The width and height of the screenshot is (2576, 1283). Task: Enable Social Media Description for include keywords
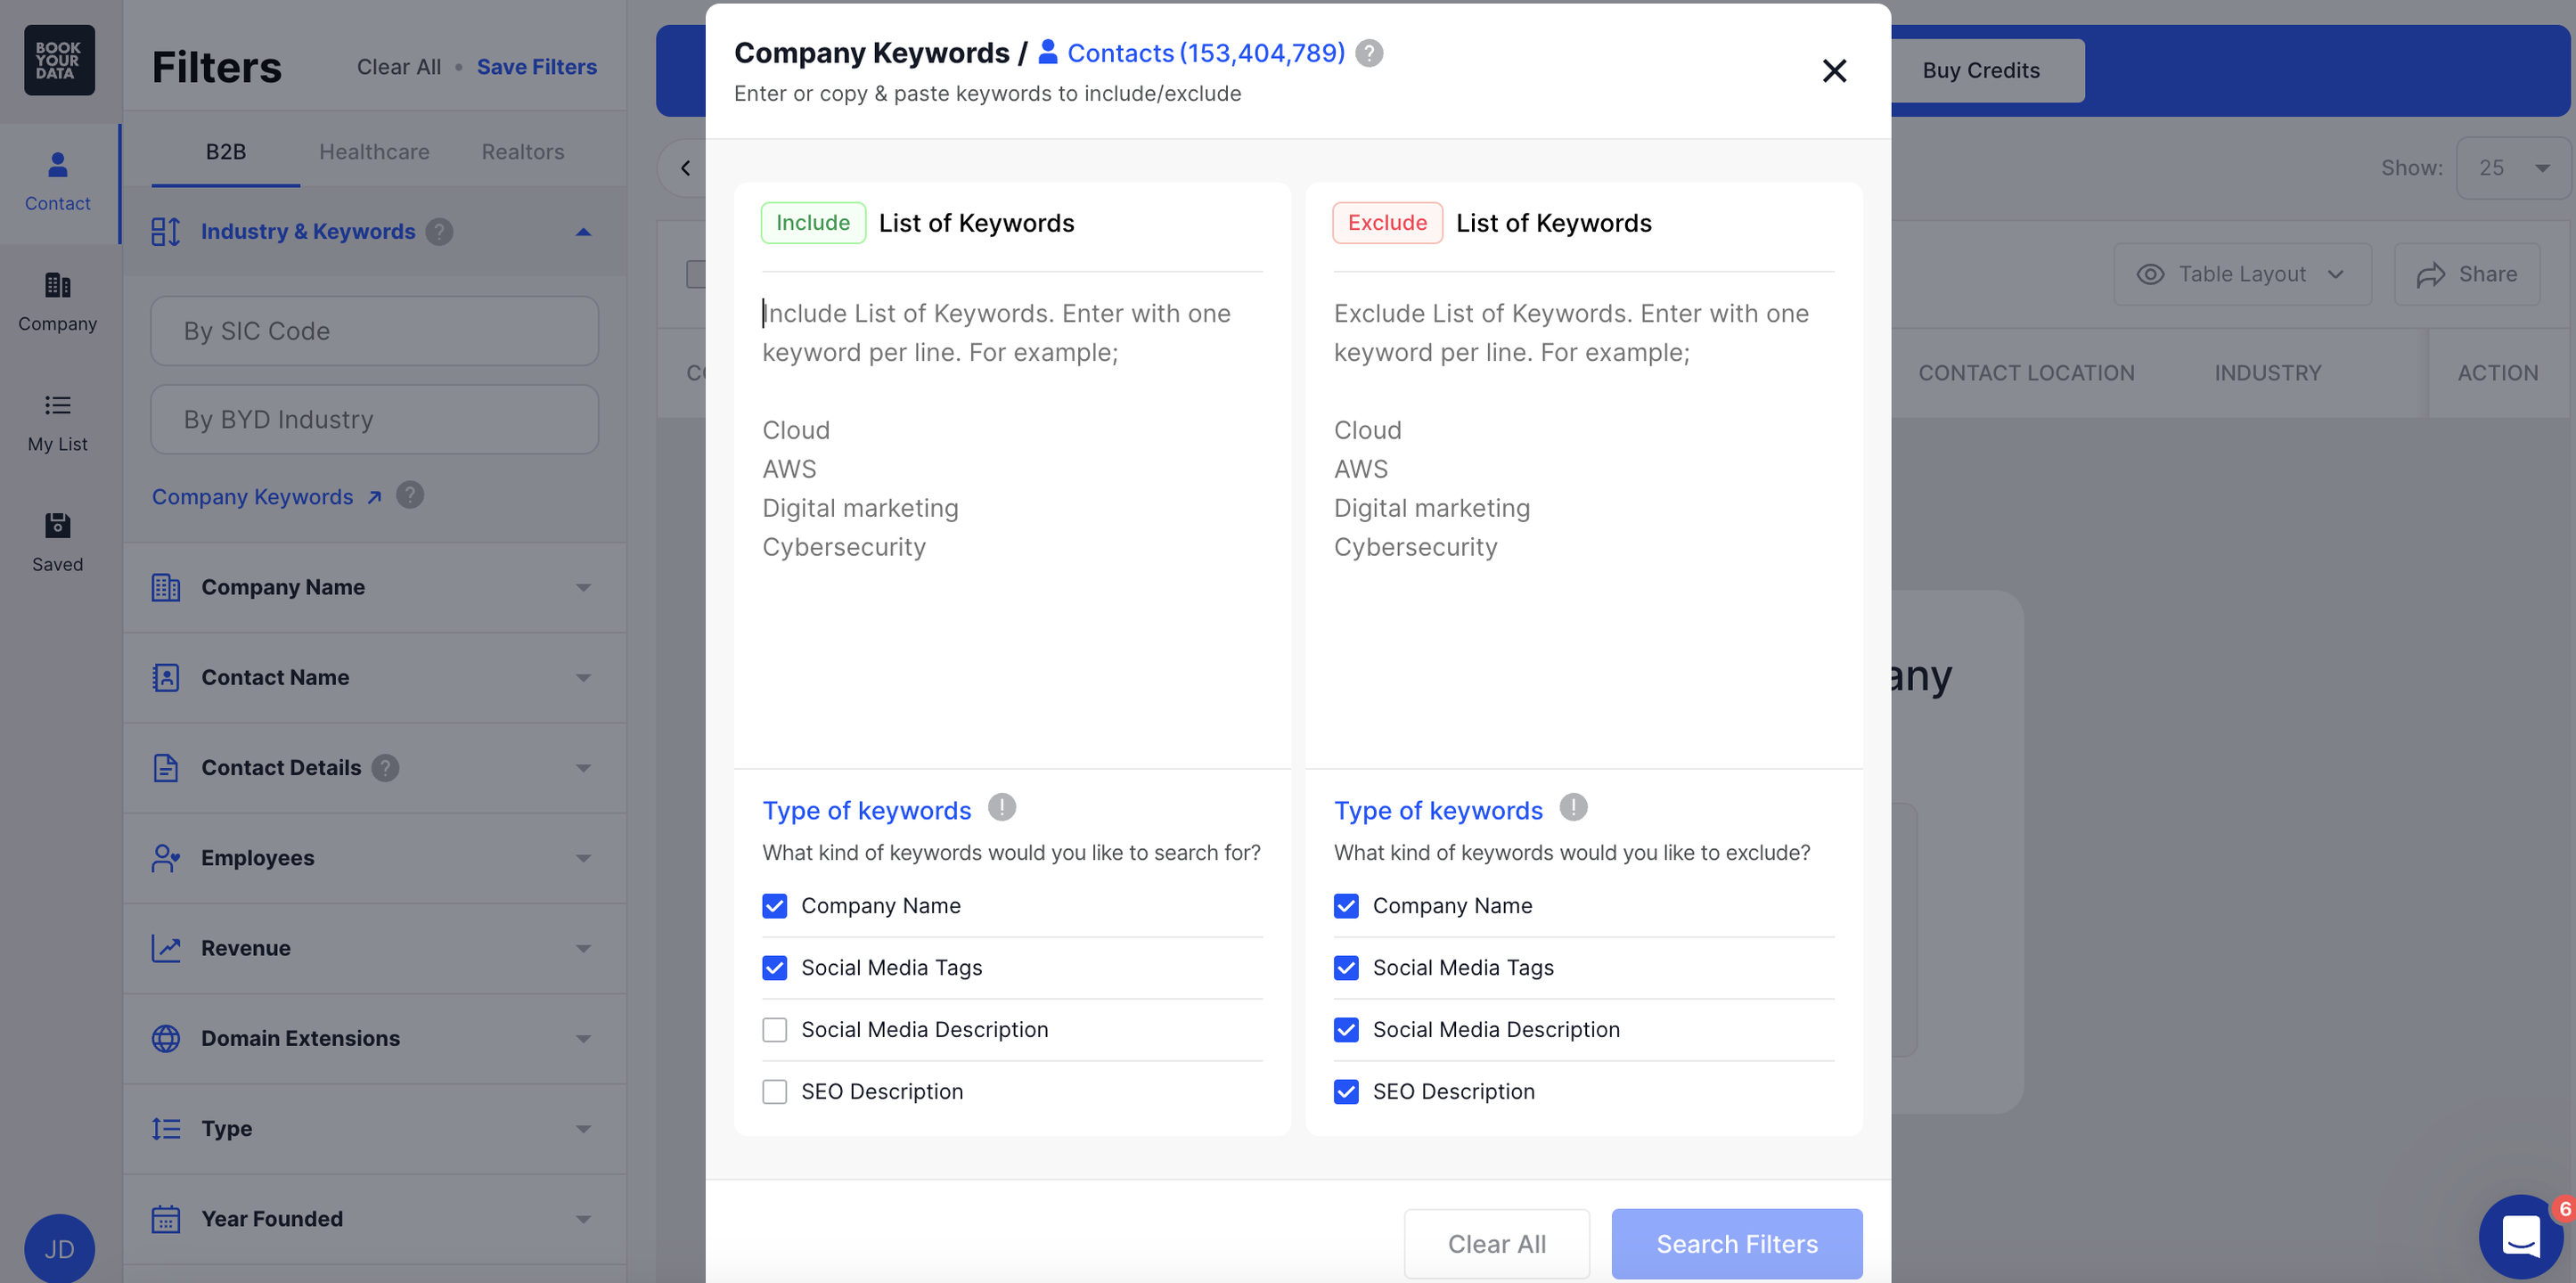point(775,1030)
